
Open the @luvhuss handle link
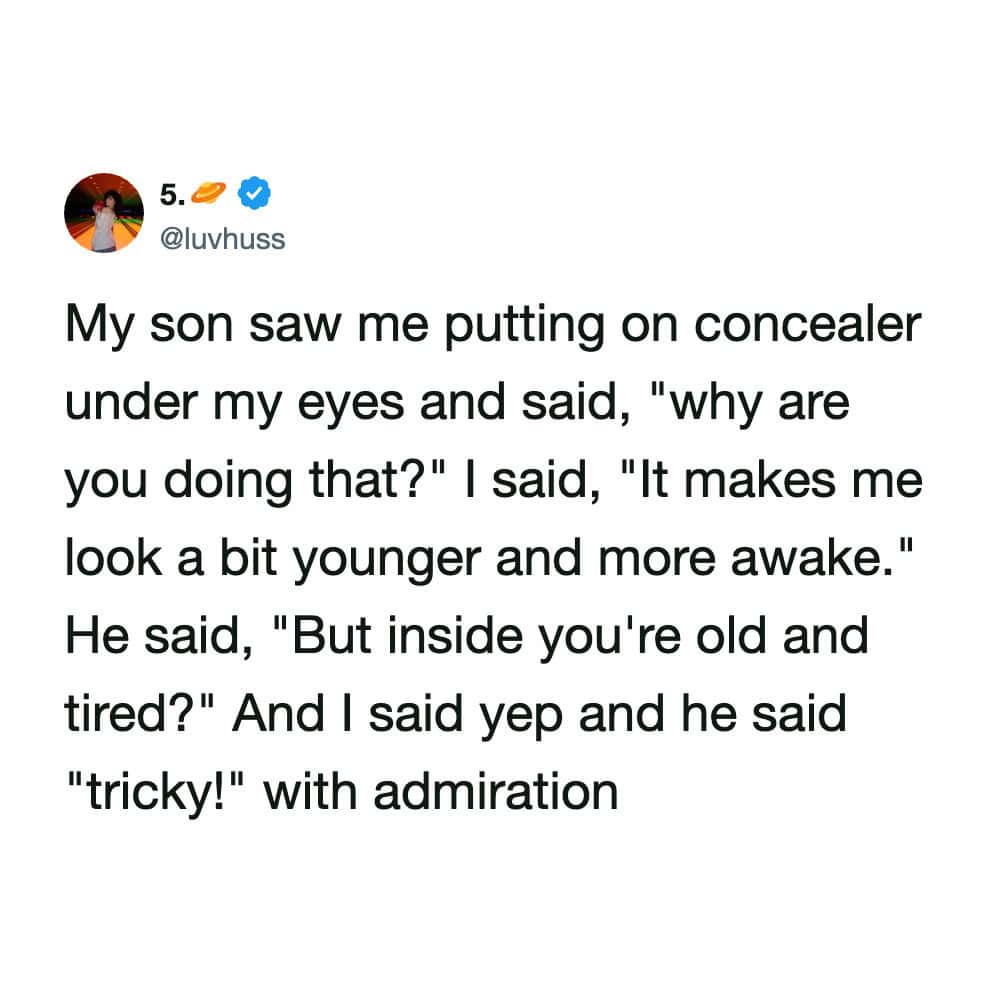[222, 240]
